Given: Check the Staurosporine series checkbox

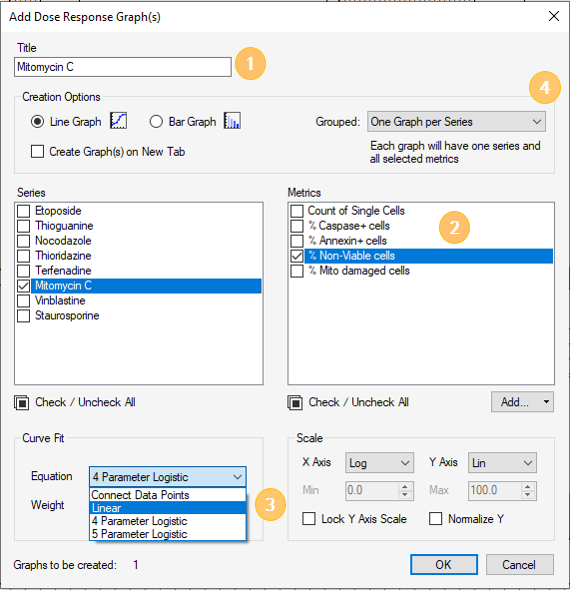Looking at the screenshot, I should [x=23, y=316].
